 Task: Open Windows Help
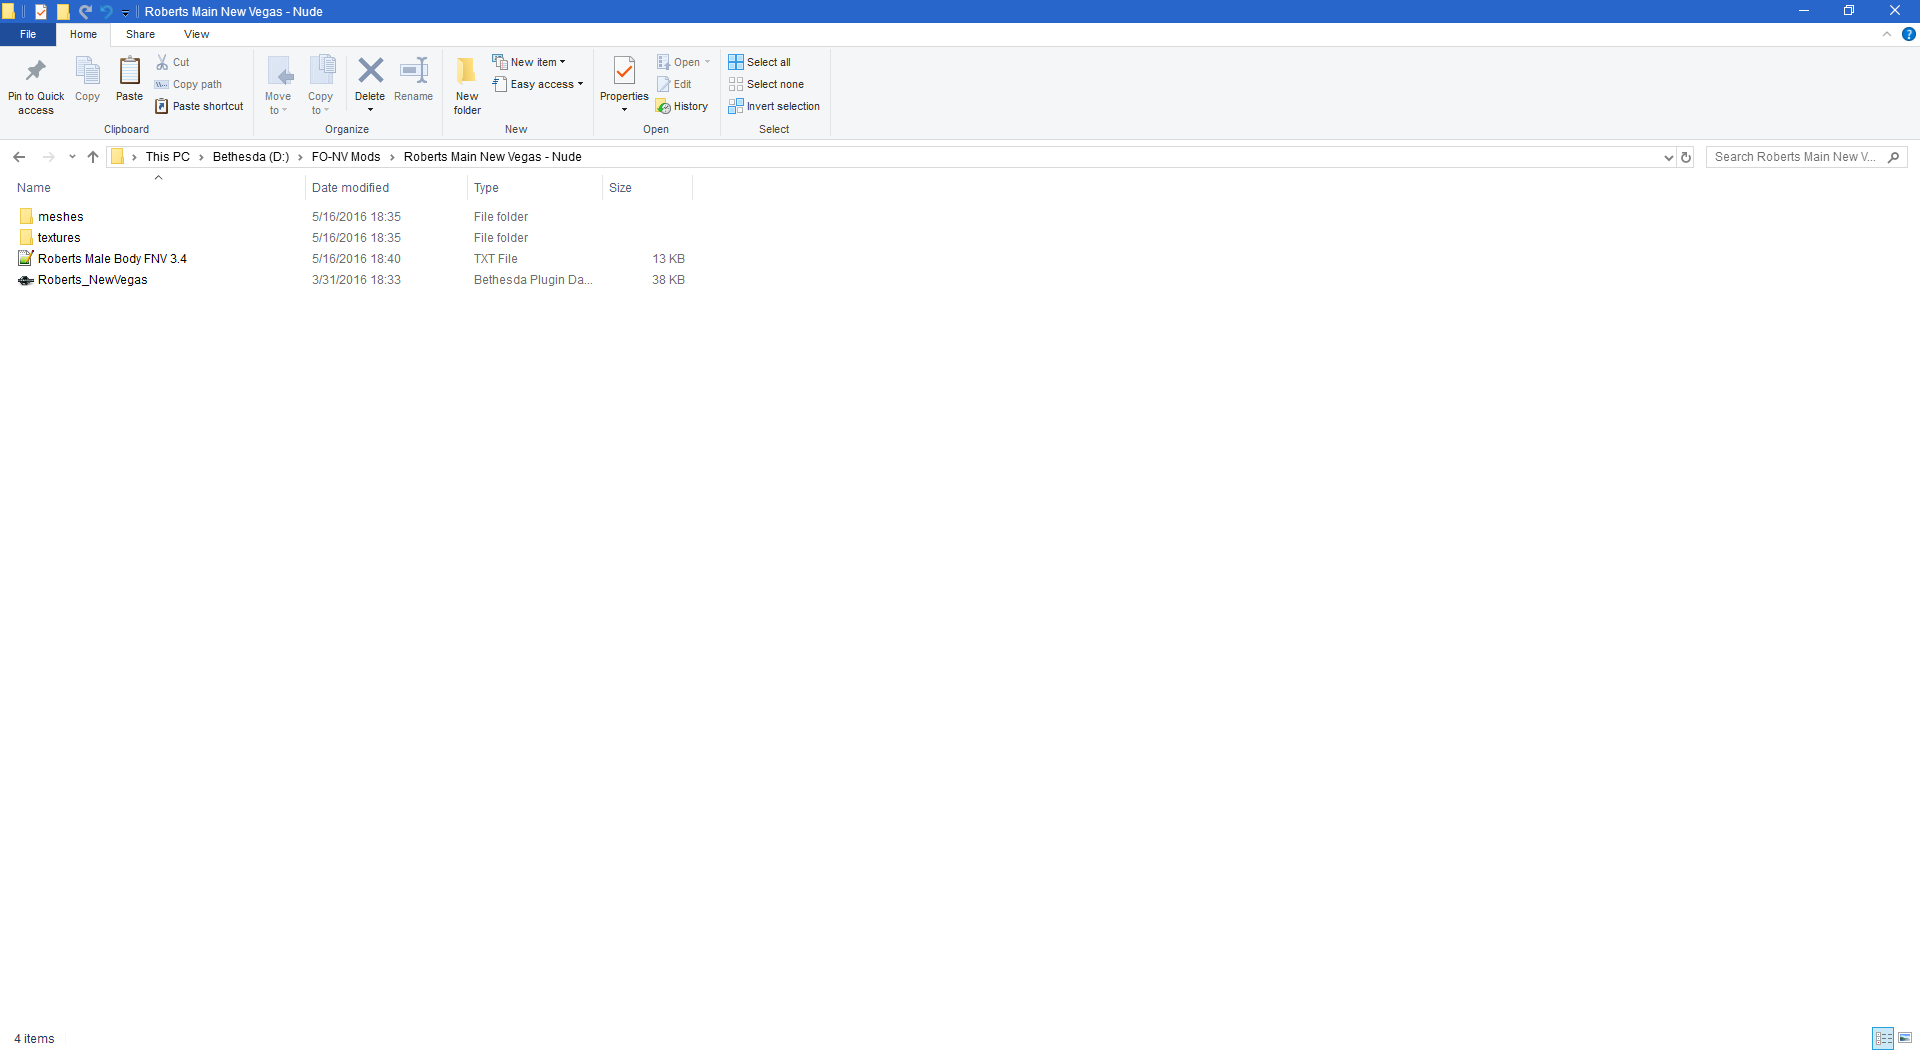point(1908,34)
